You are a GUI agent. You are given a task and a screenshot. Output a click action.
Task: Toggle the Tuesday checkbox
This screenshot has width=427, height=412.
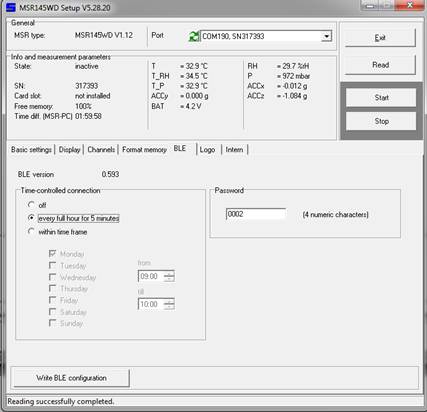point(52,265)
